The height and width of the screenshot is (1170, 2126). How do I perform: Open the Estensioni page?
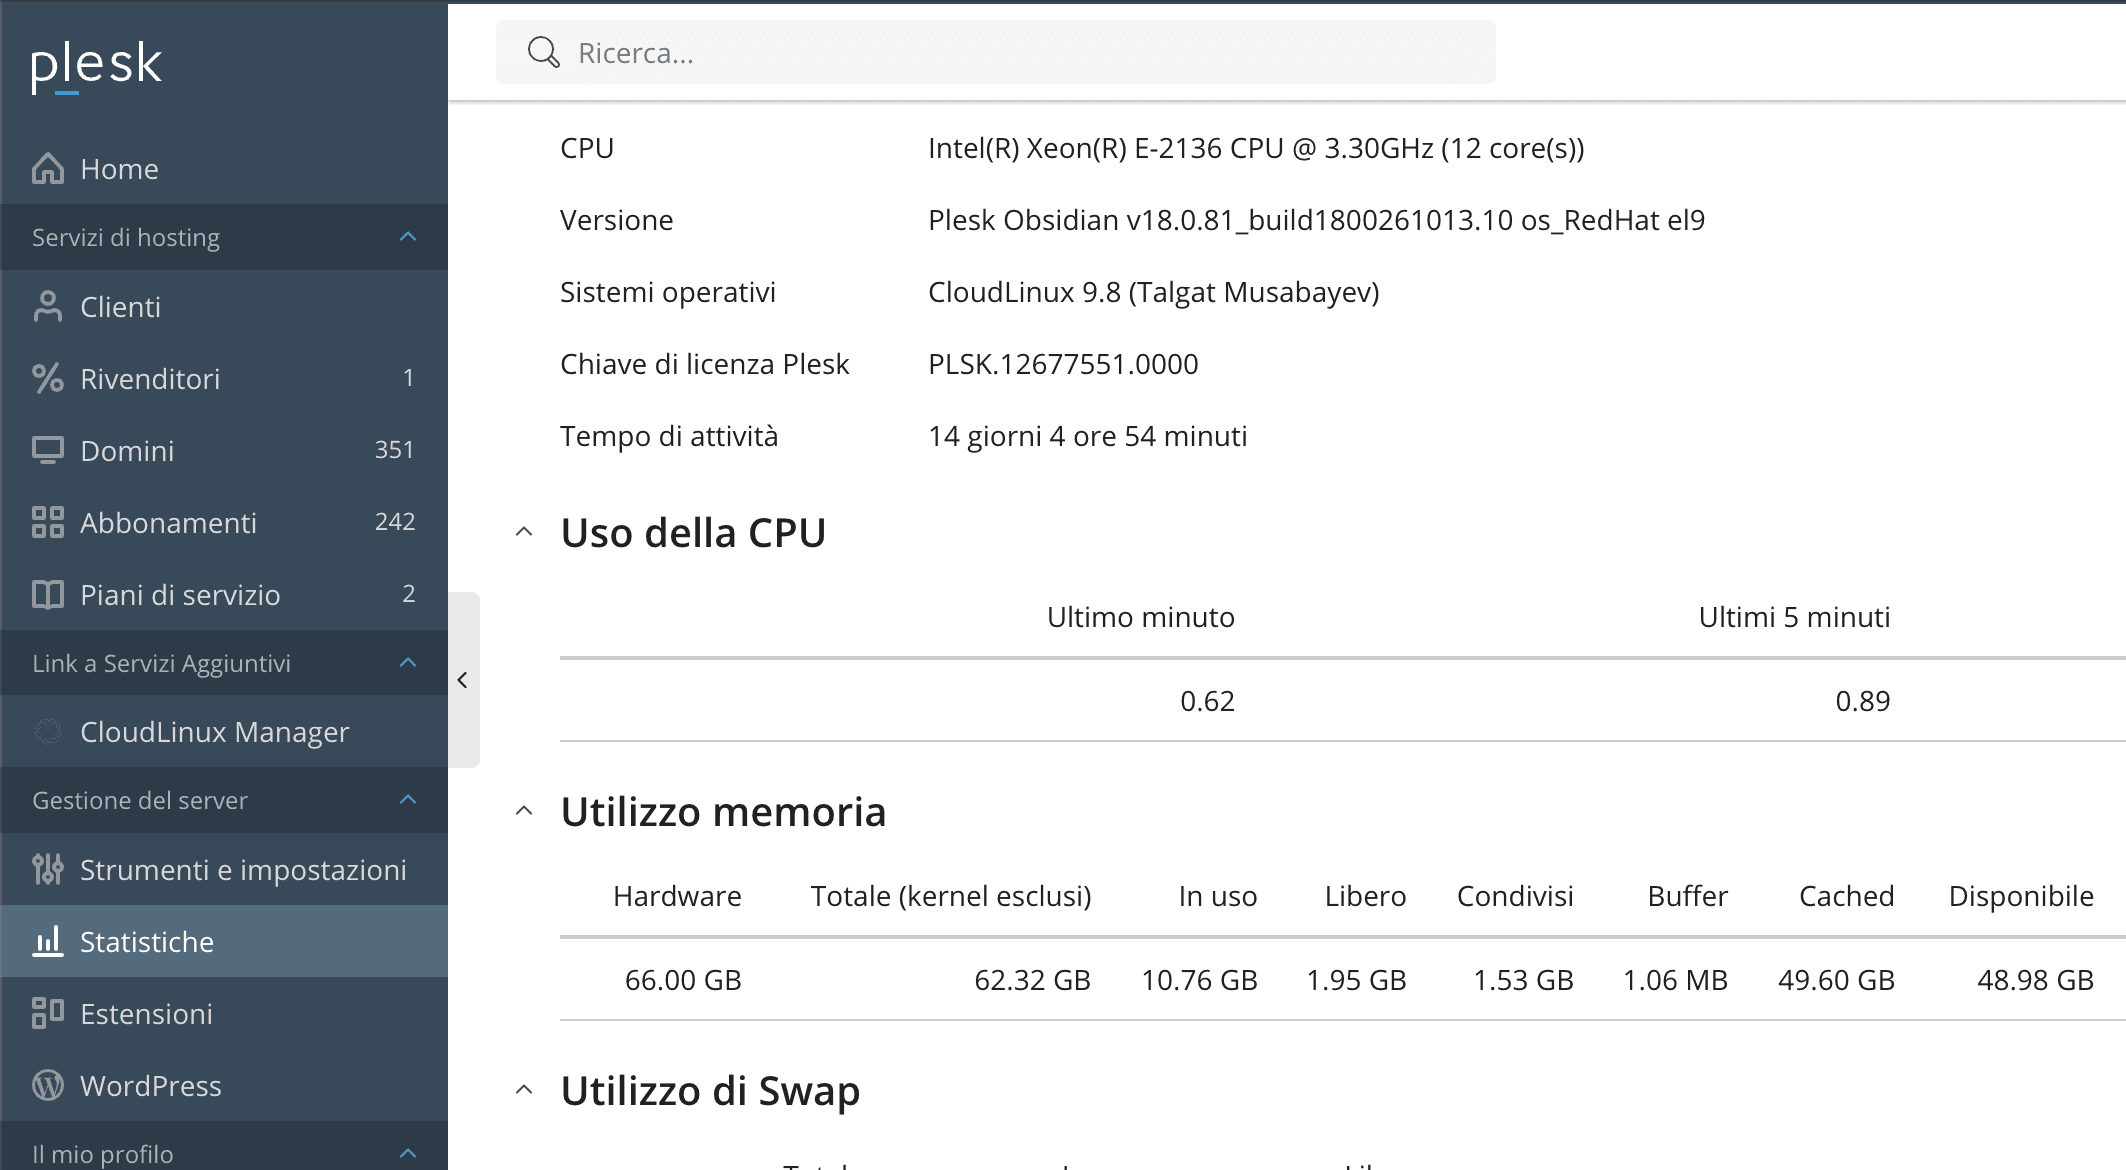pos(224,1014)
